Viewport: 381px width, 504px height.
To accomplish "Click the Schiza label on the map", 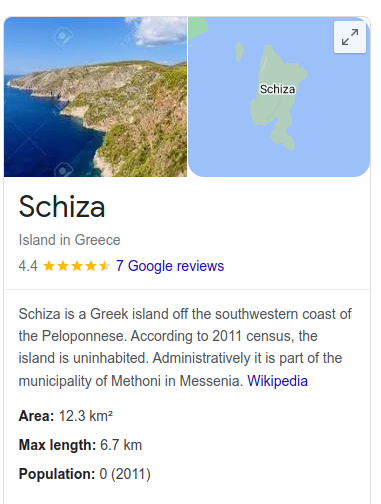I will pyautogui.click(x=277, y=89).
